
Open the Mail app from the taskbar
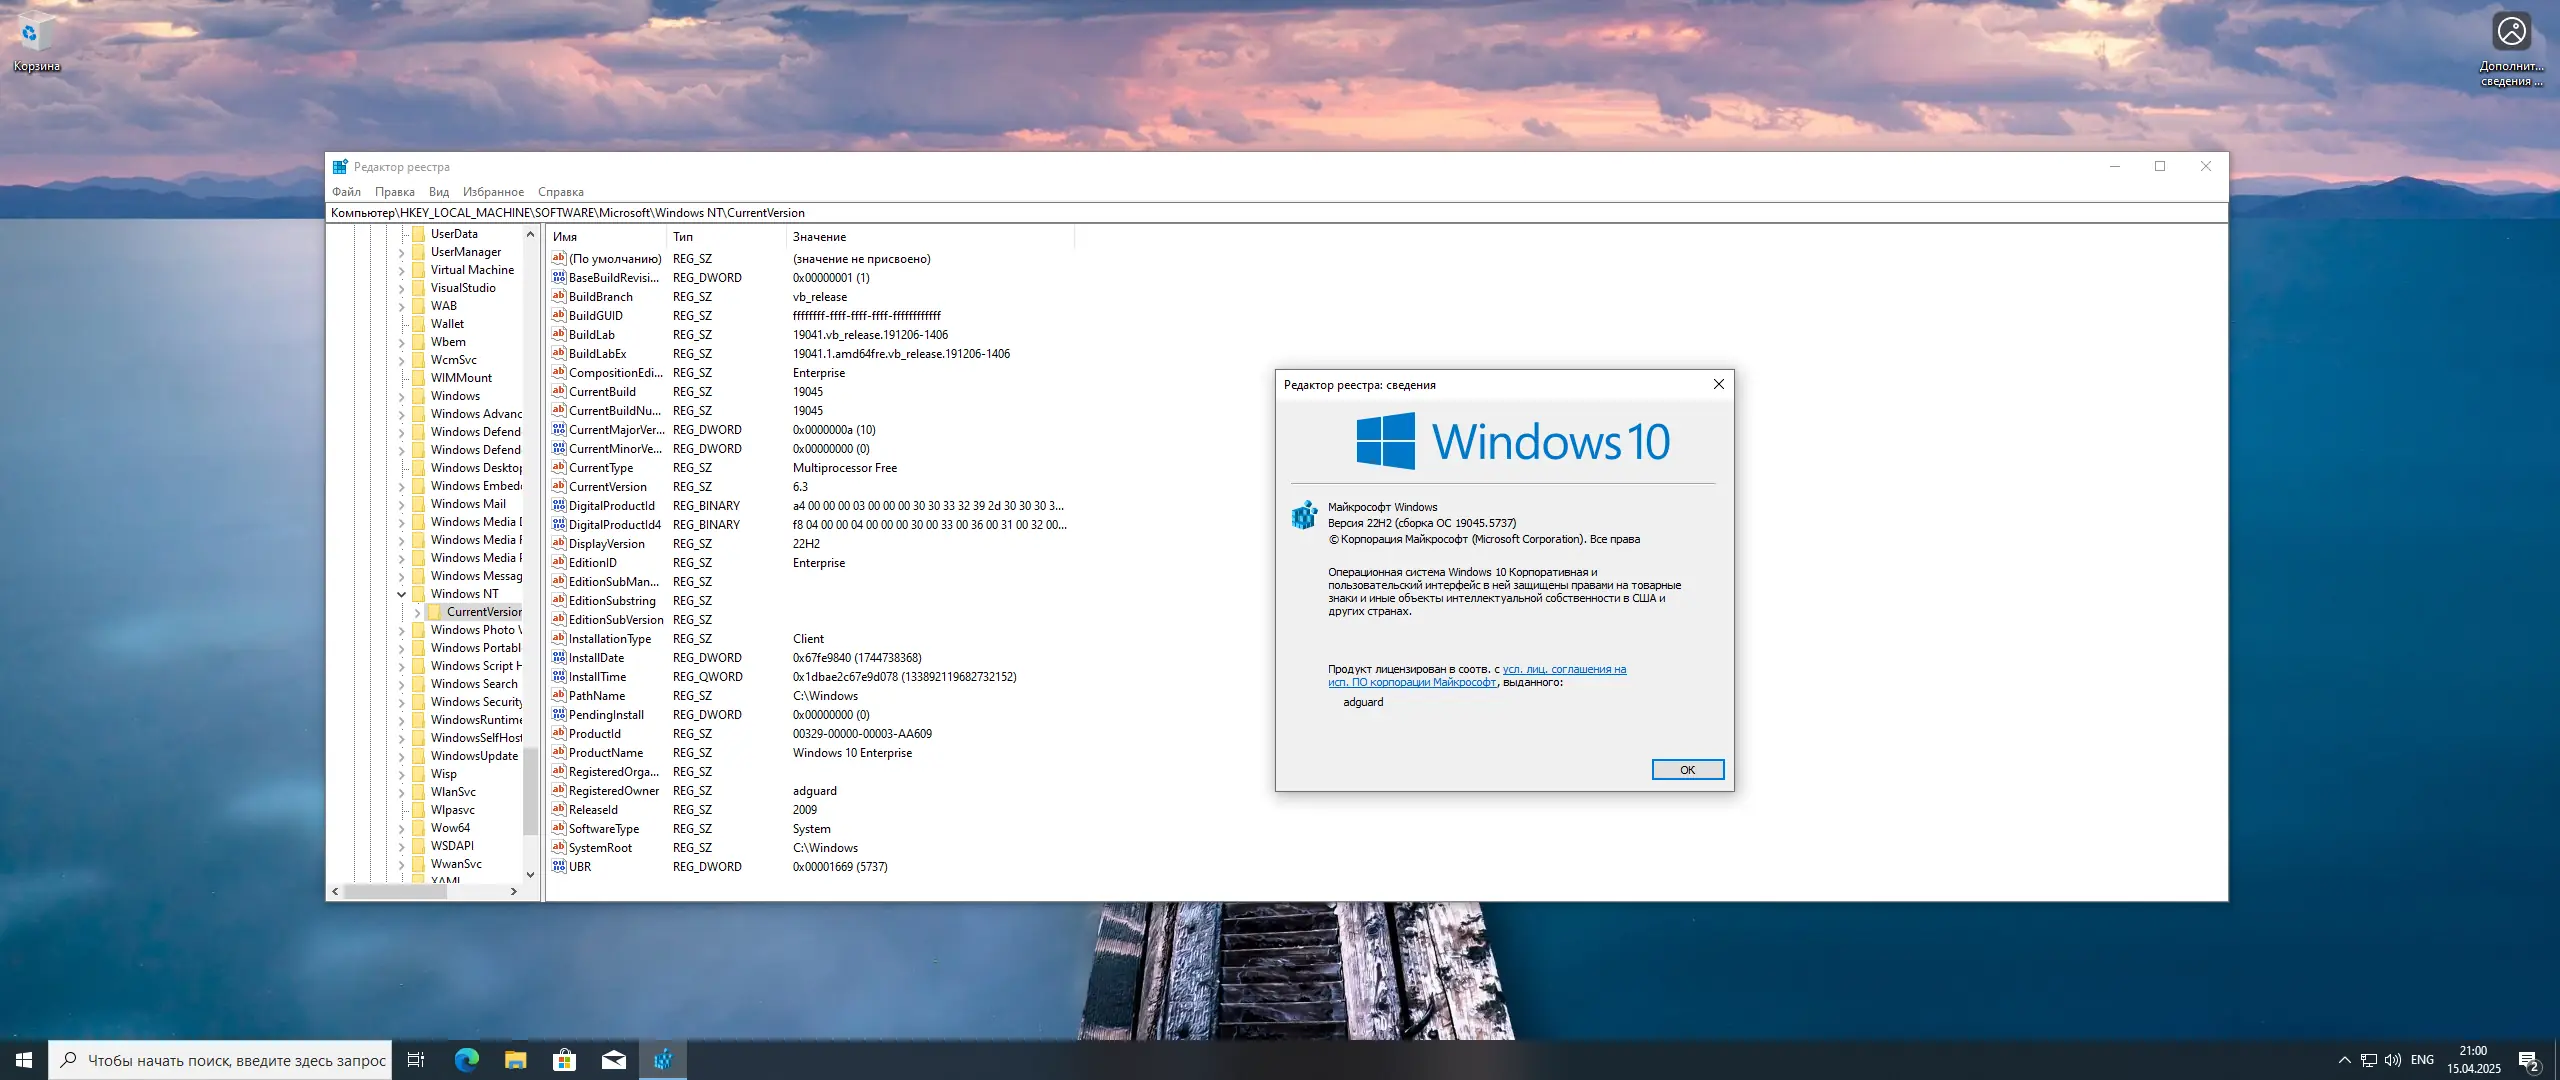click(x=613, y=1060)
